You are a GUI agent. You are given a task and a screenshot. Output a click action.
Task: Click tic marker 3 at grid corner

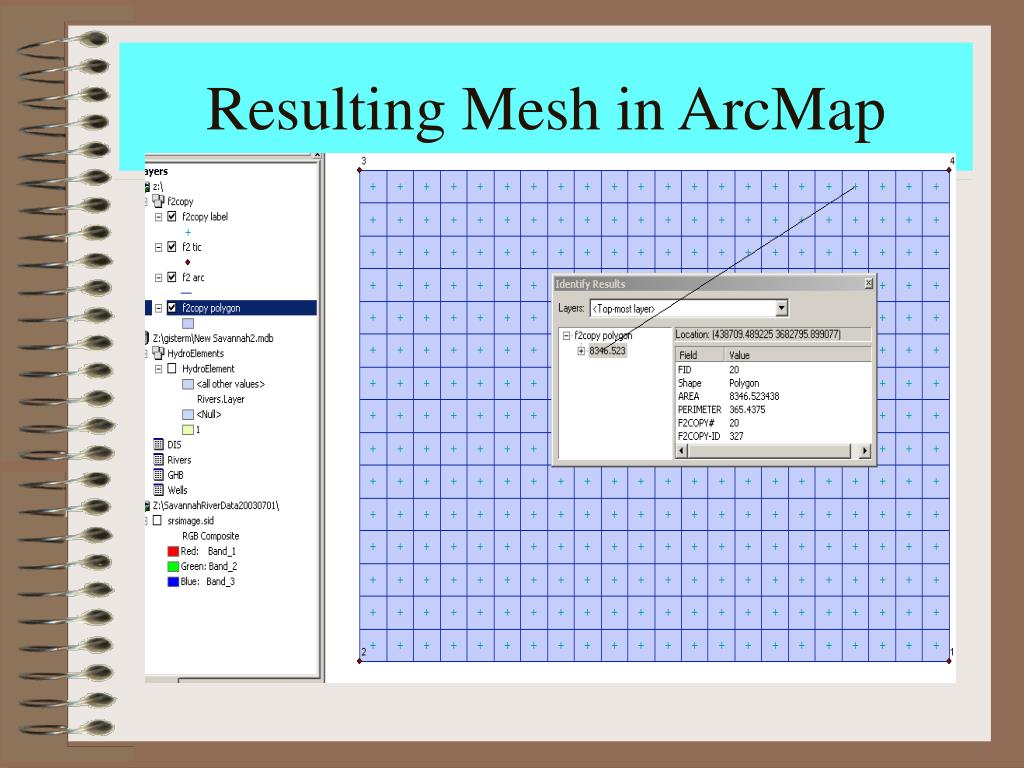(x=360, y=170)
